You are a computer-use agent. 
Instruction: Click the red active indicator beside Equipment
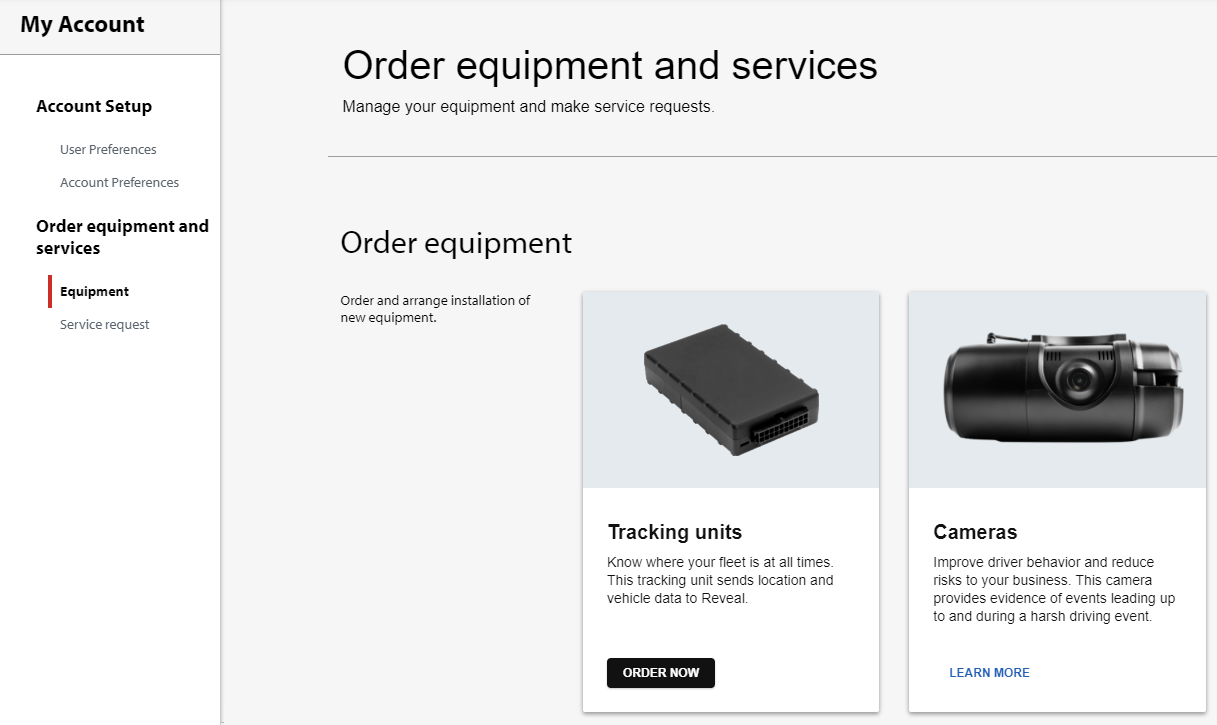pos(51,291)
